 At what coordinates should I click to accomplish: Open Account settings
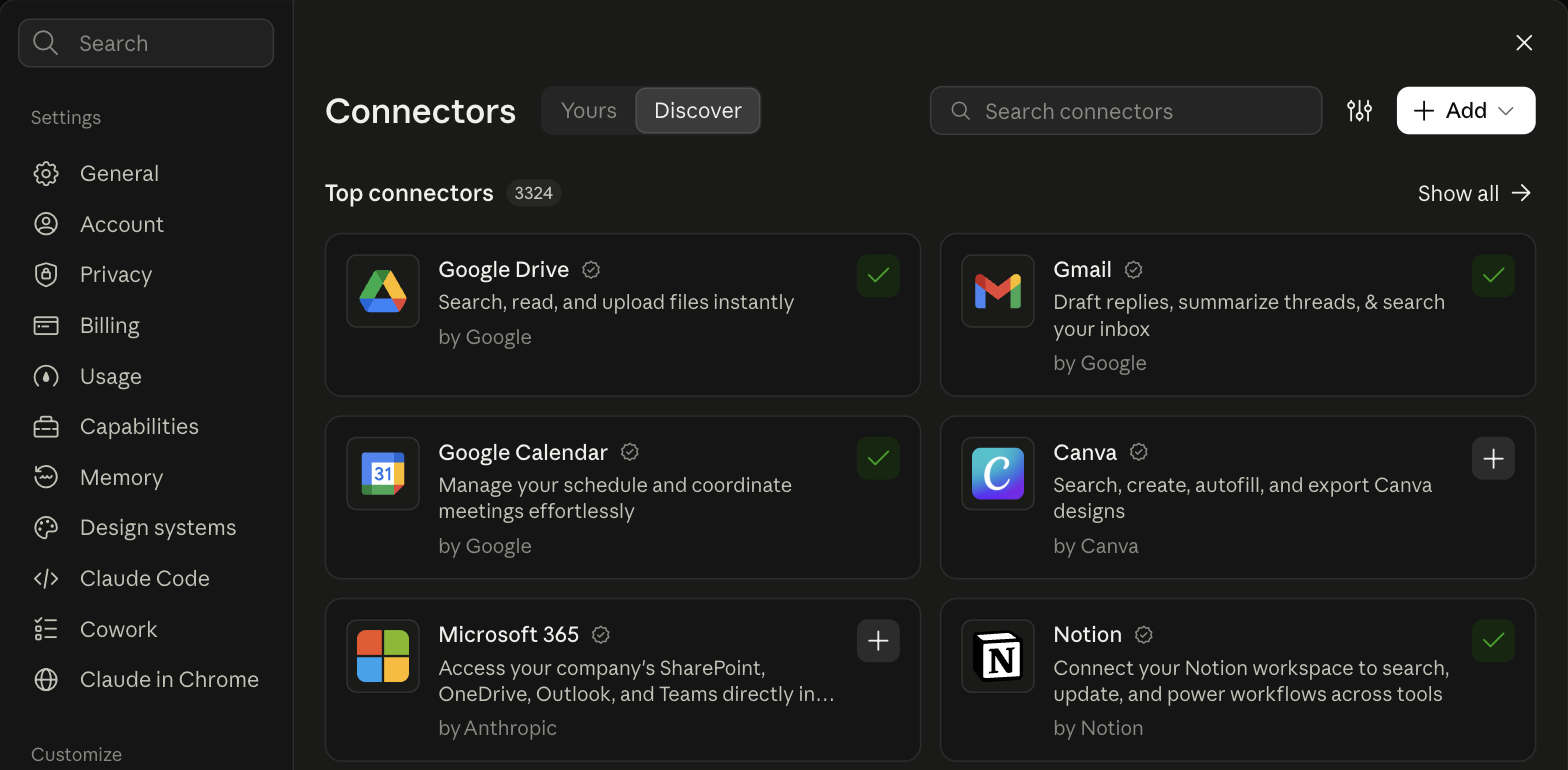pos(146,224)
